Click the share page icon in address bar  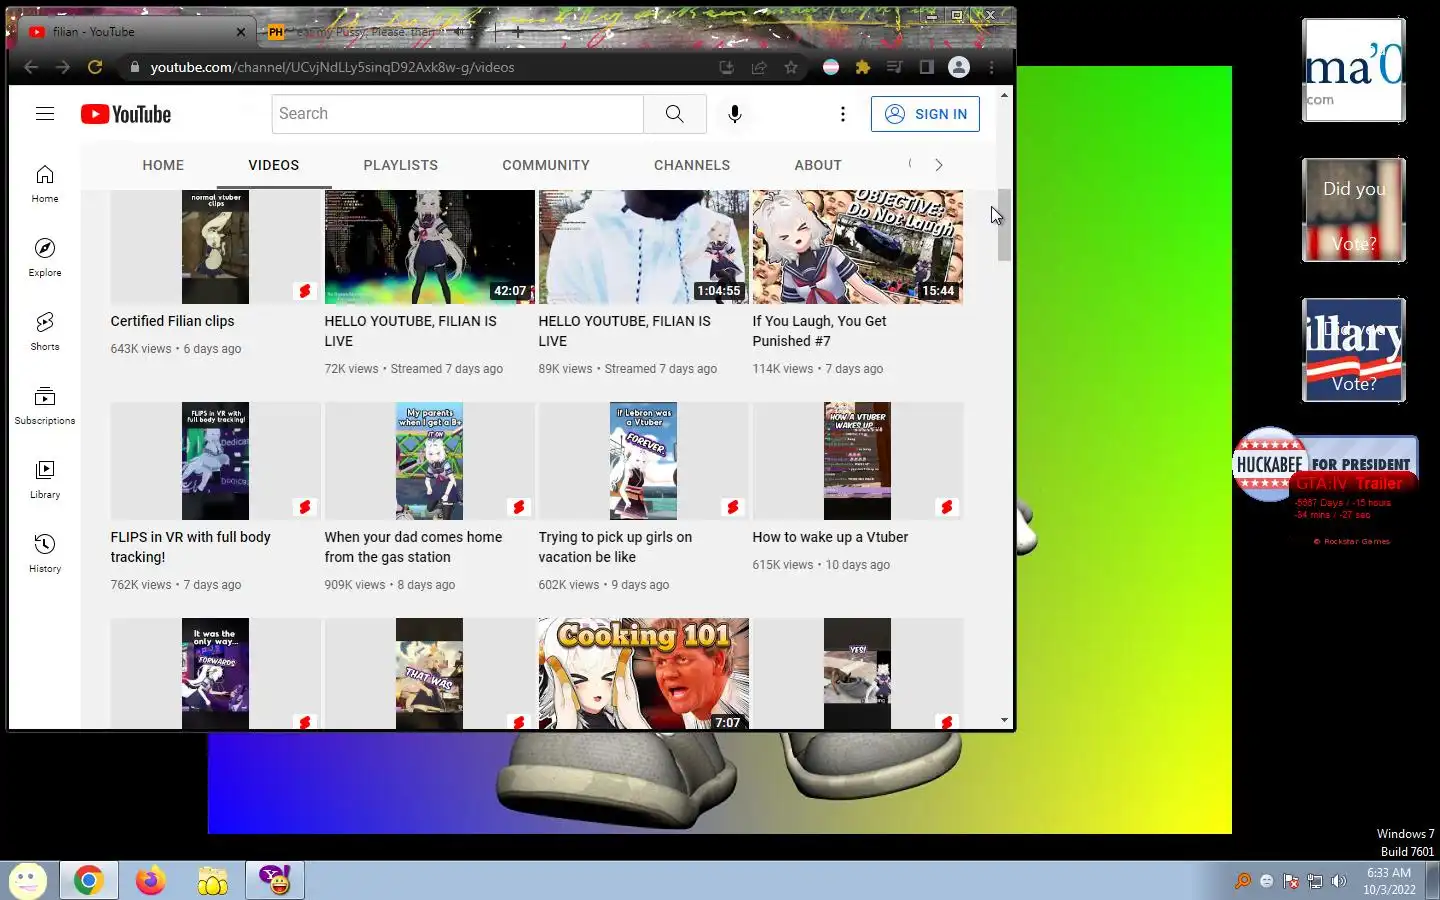coord(759,67)
